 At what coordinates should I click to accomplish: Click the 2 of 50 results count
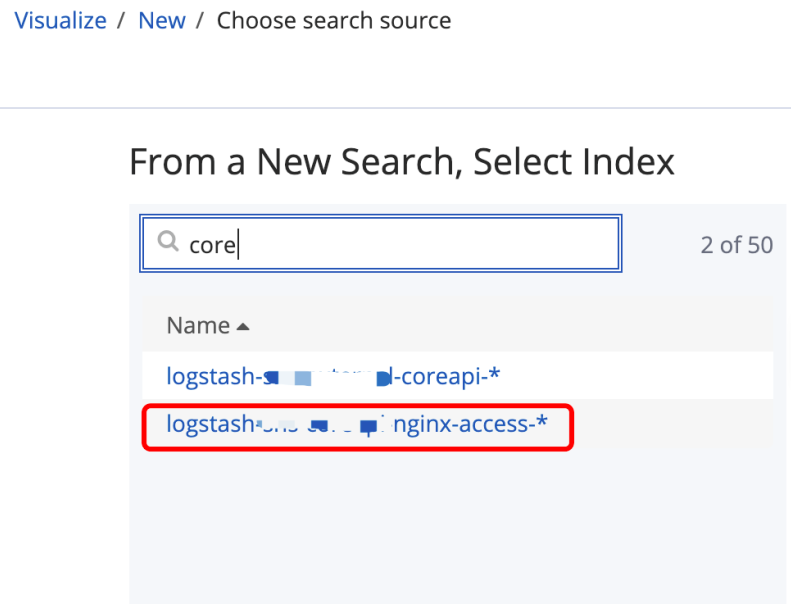pyautogui.click(x=736, y=244)
